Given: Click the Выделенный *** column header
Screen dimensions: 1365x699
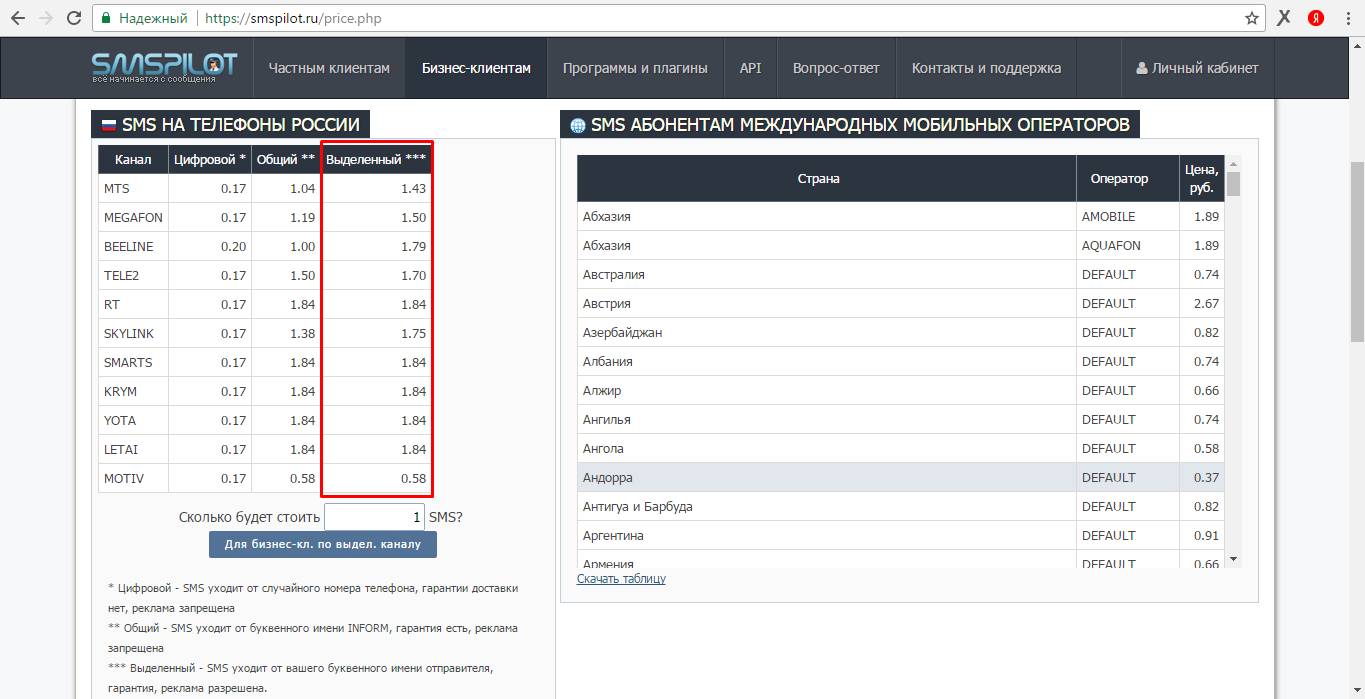Looking at the screenshot, I should (376, 159).
